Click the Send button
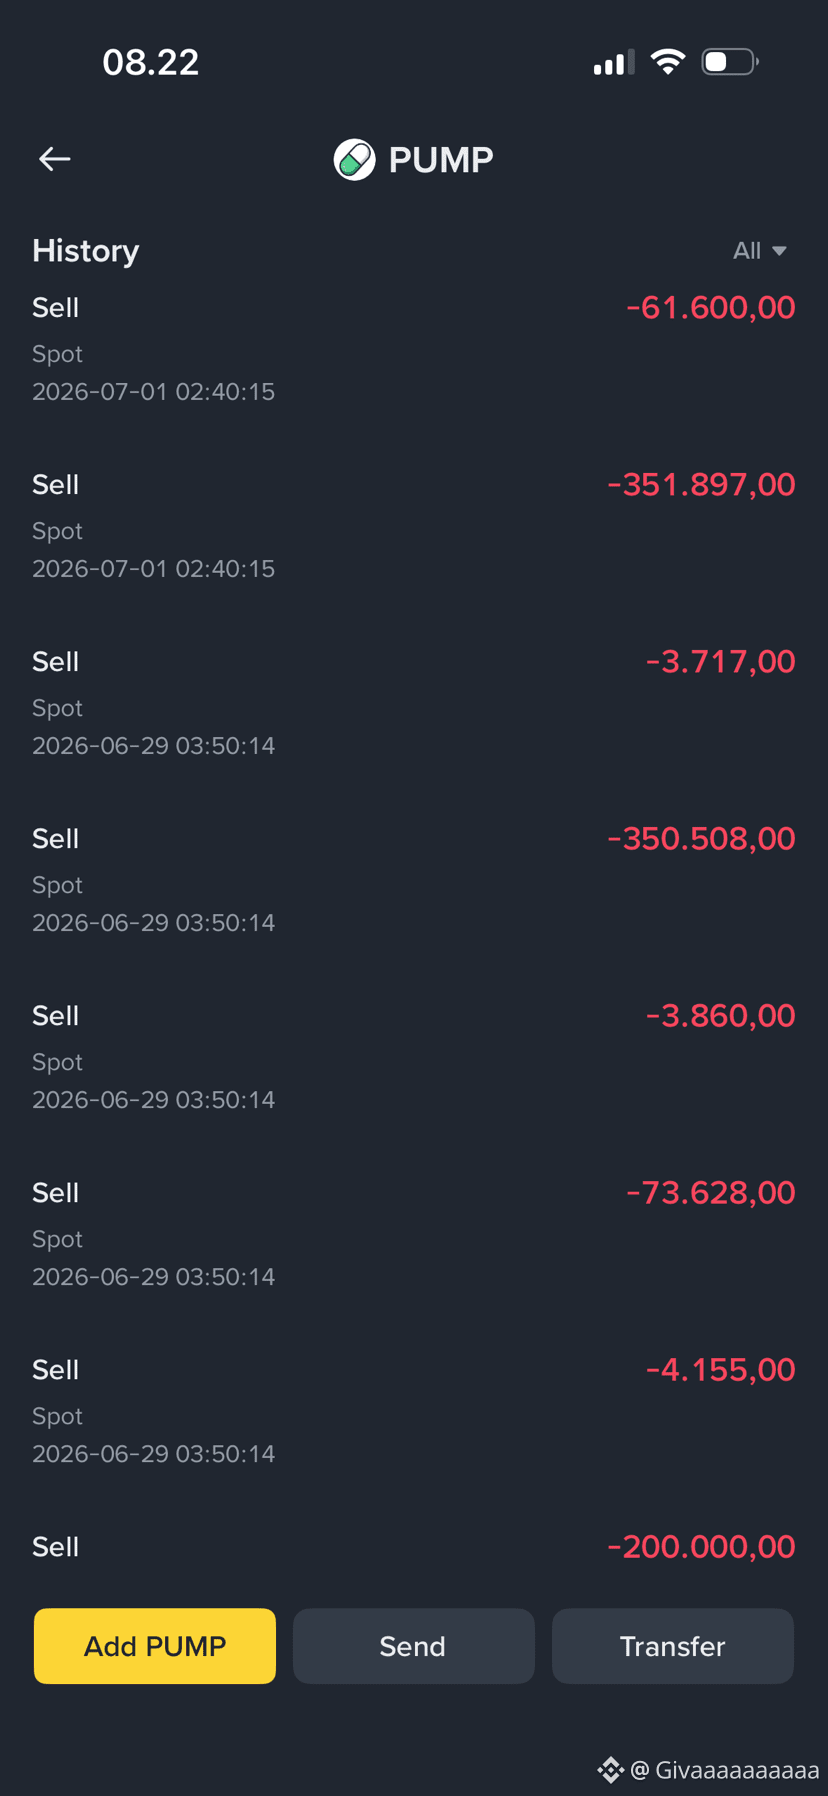 [414, 1646]
